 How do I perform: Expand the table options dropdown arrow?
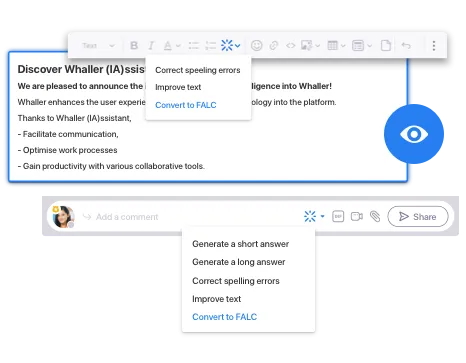[343, 46]
